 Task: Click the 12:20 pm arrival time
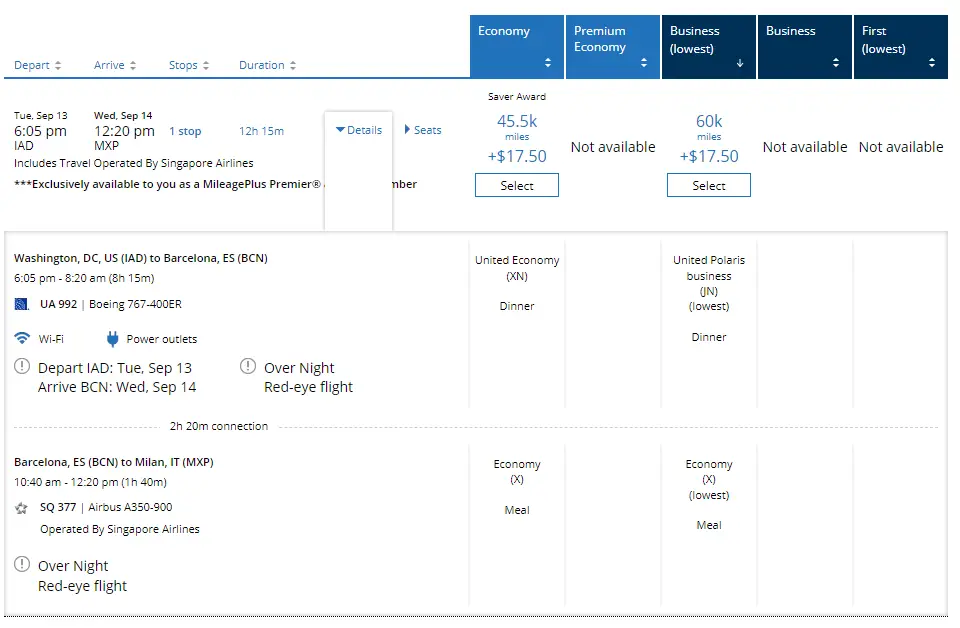(x=124, y=131)
